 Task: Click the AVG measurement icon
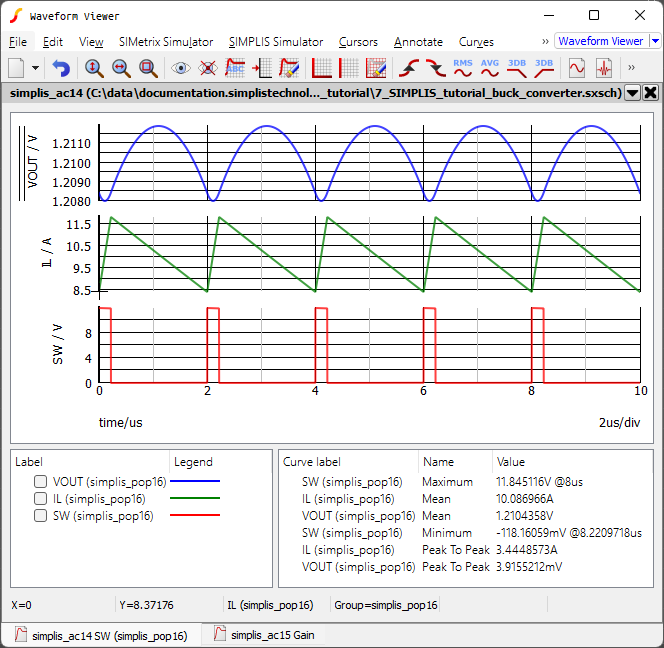(x=490, y=68)
